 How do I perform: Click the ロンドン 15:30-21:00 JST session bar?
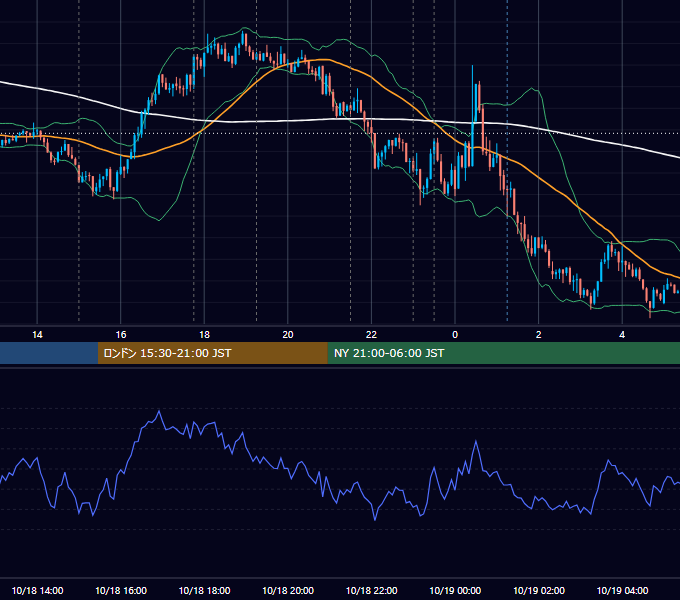(212, 353)
